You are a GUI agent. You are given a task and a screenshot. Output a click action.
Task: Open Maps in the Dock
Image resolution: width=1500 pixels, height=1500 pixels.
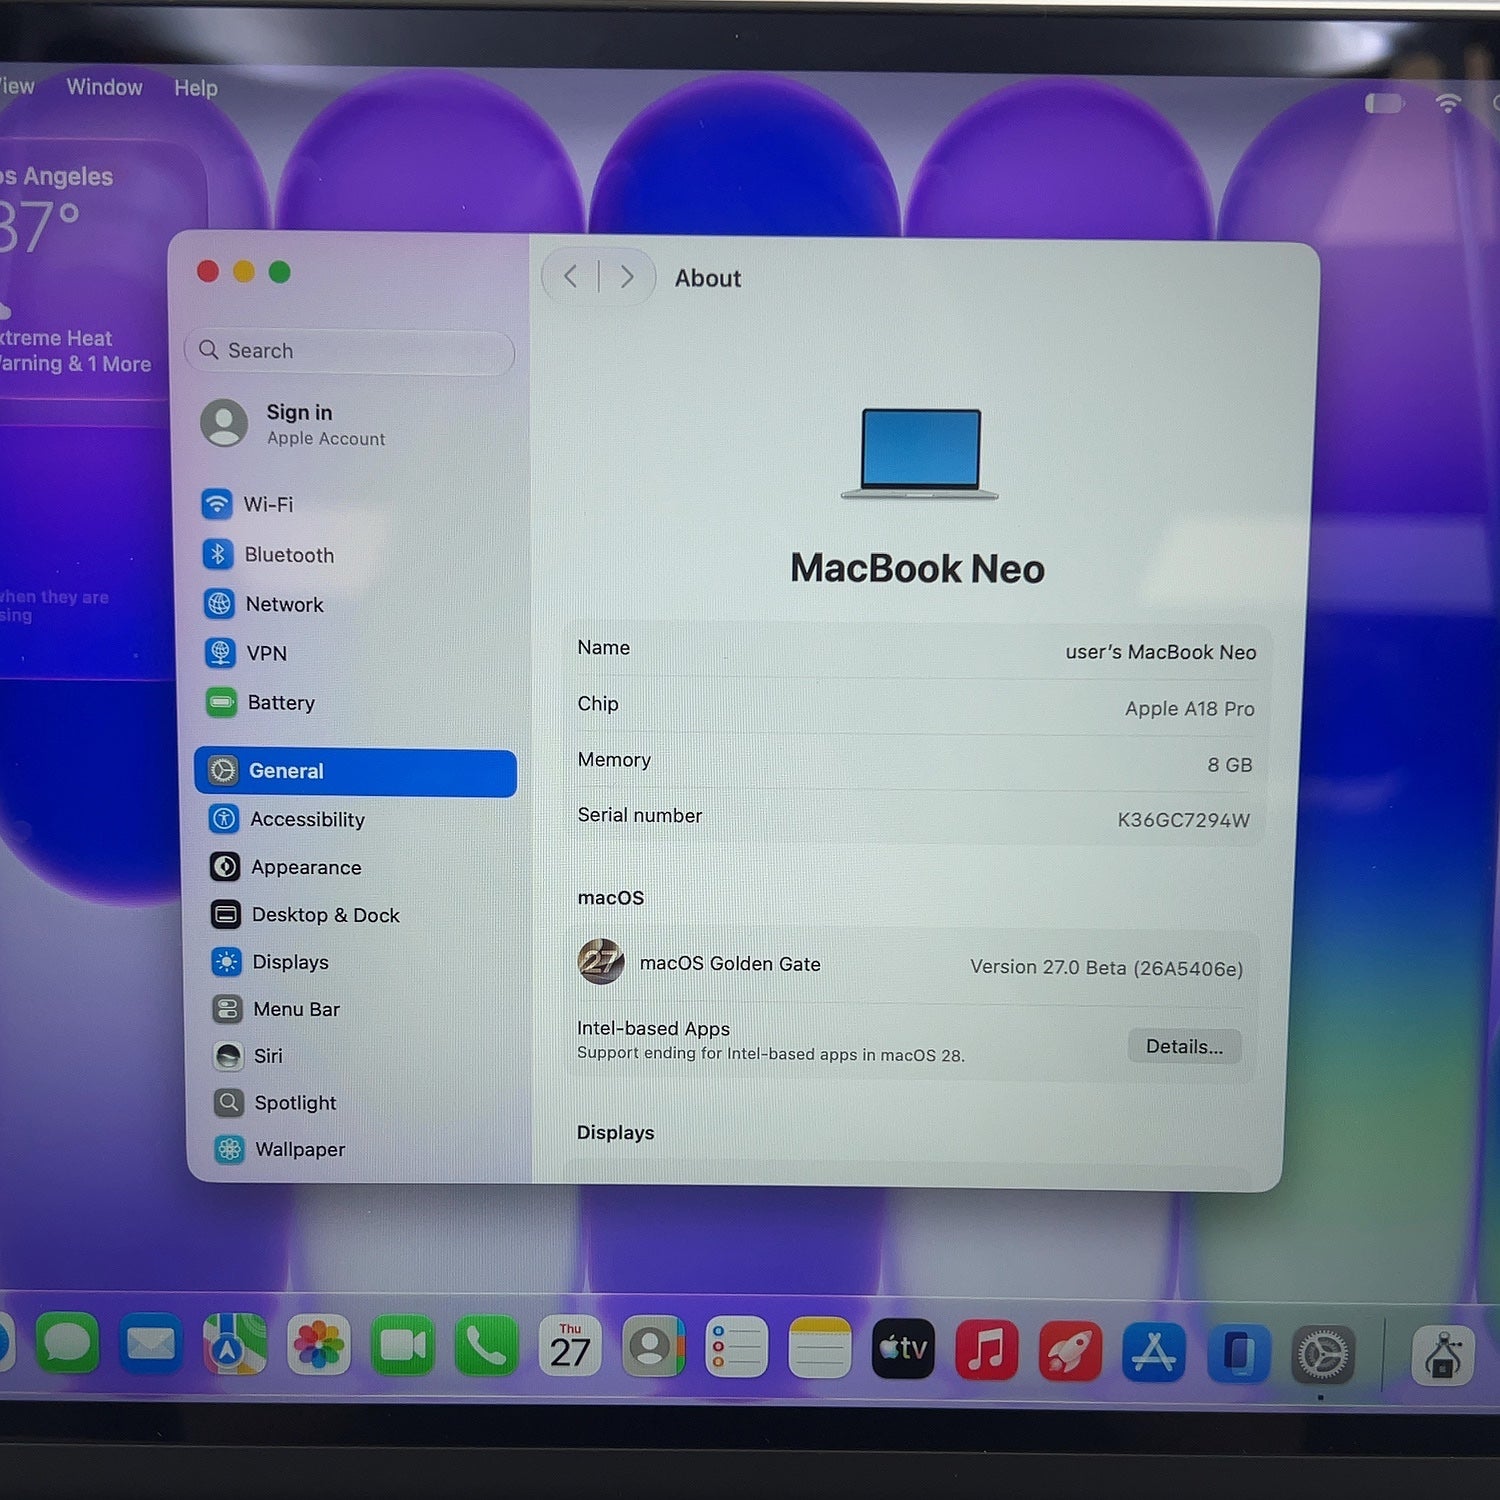click(235, 1345)
